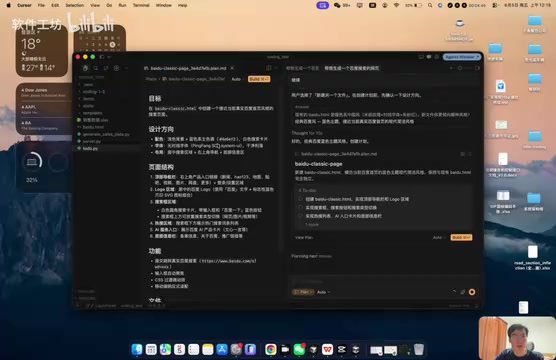Open Launchpad from the Dock
Image resolution: width=556 pixels, height=360 pixels.
coord(151,350)
